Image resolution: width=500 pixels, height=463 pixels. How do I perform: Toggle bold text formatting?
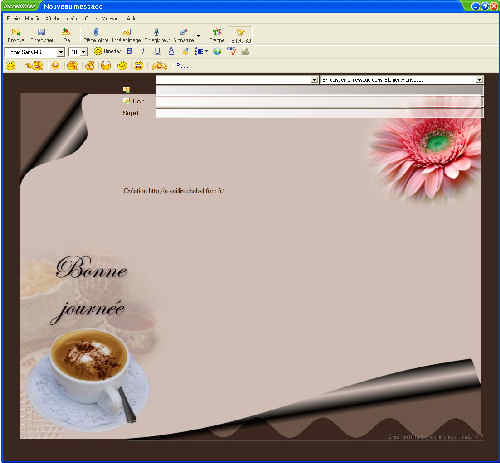pos(130,51)
